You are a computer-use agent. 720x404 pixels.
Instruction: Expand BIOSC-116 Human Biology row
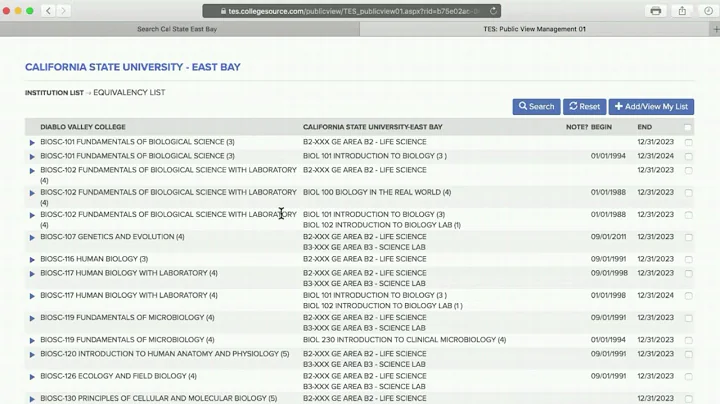coord(32,259)
